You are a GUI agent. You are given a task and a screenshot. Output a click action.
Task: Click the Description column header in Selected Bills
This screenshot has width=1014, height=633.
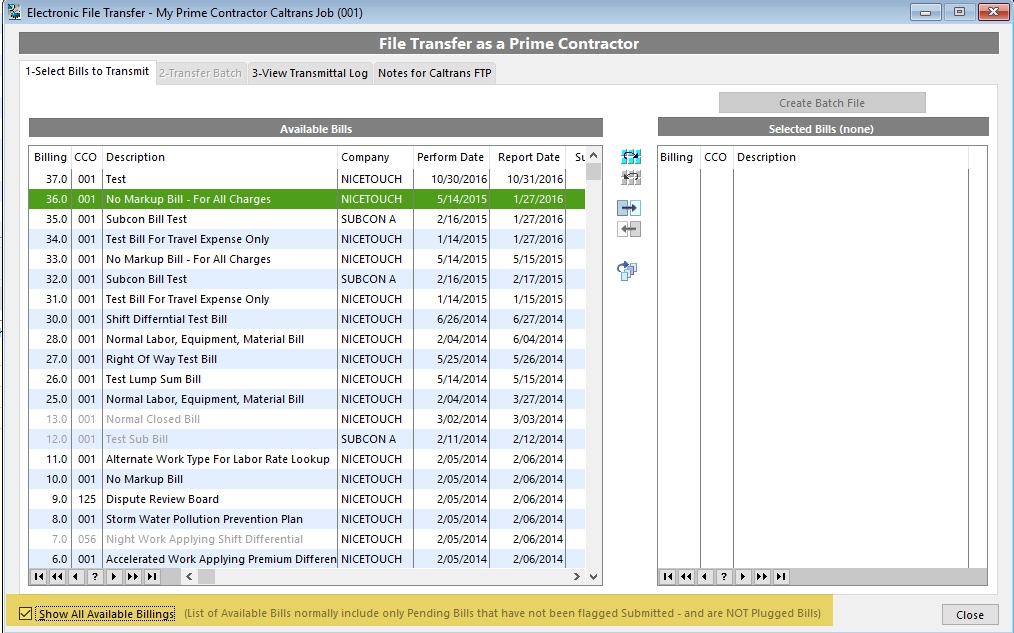(x=851, y=157)
